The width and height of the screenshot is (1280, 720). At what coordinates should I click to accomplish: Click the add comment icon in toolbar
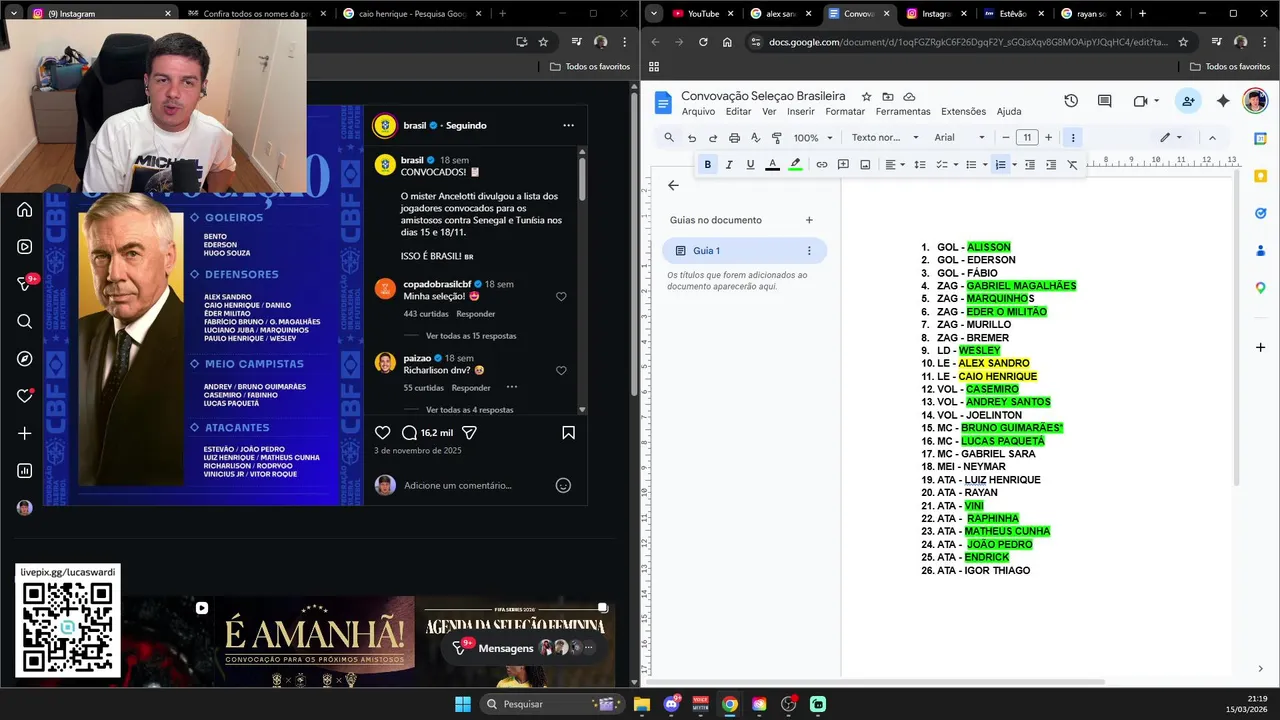(x=843, y=165)
